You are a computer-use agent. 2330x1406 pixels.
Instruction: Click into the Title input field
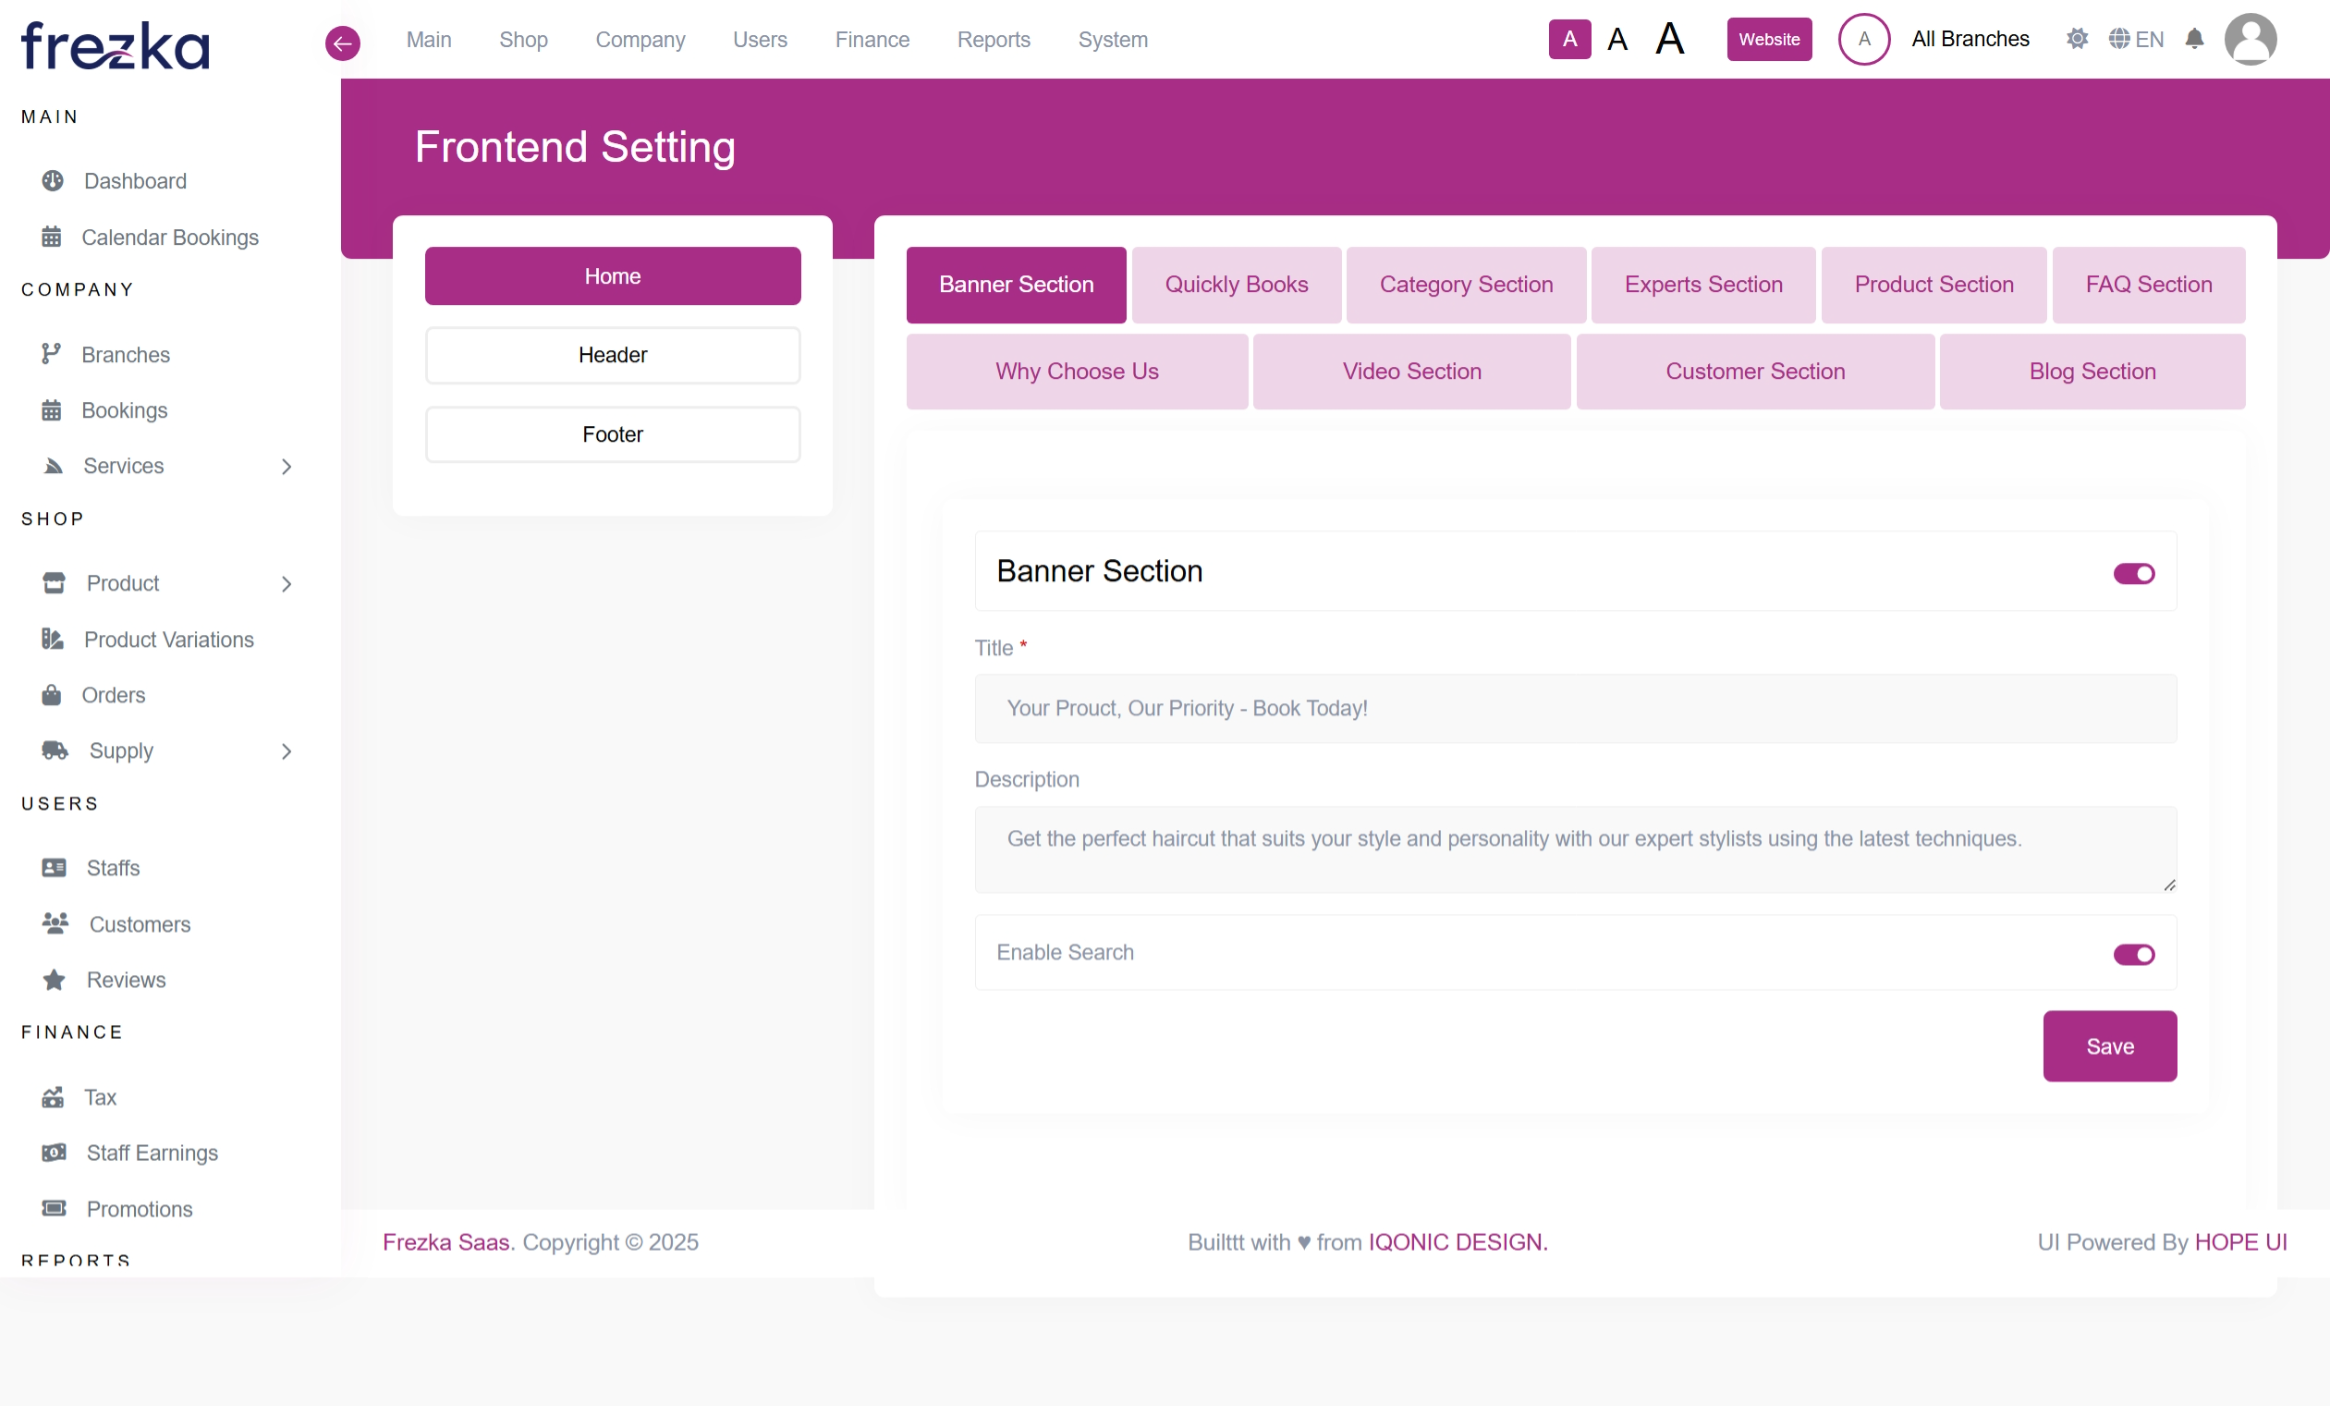point(1575,708)
